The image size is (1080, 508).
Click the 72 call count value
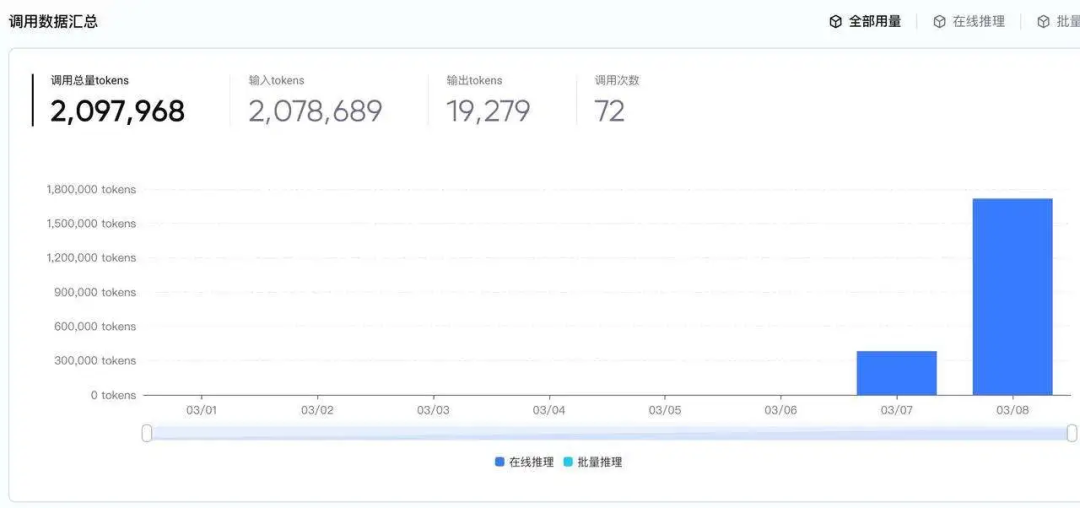click(x=610, y=111)
